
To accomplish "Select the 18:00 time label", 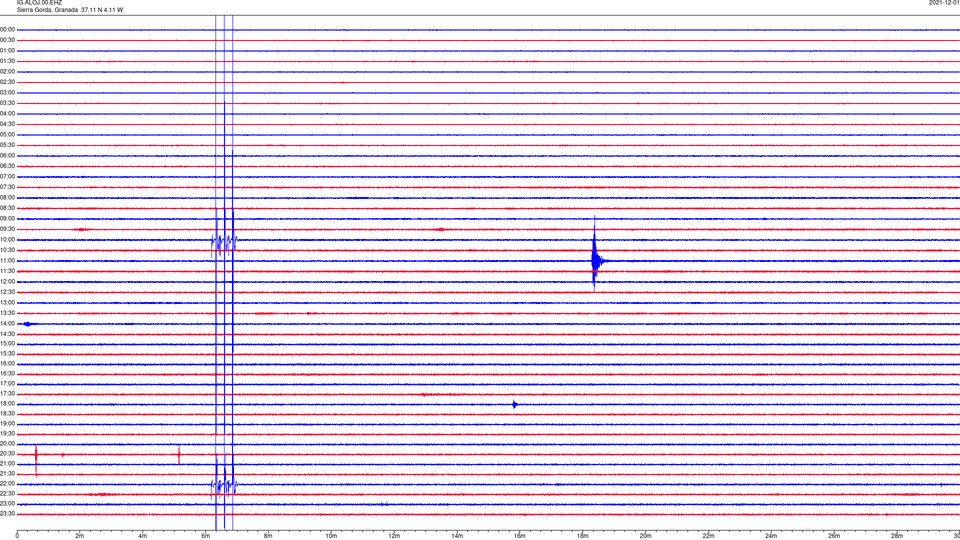I will tap(7, 404).
